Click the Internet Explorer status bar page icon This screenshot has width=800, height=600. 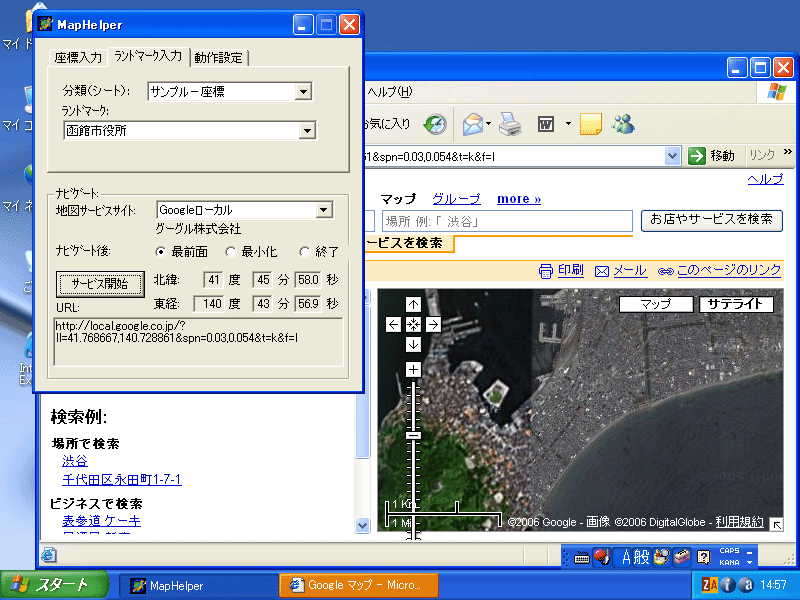[x=49, y=555]
